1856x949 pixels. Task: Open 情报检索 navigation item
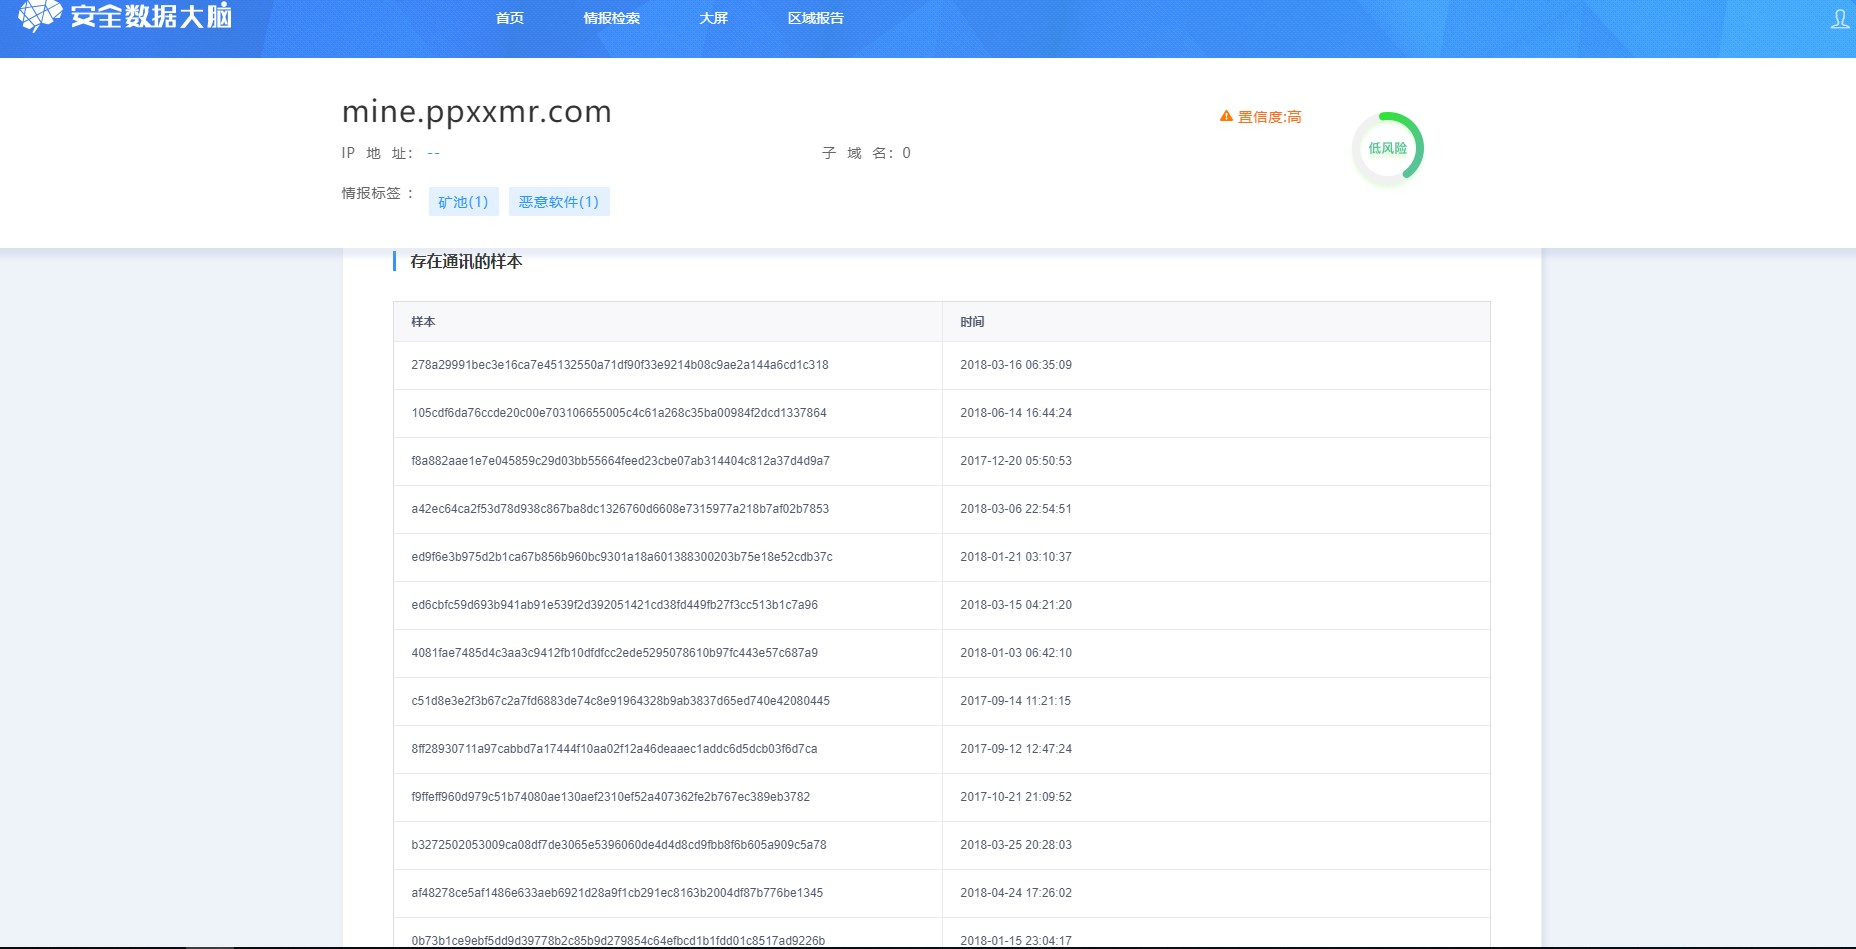coord(612,18)
